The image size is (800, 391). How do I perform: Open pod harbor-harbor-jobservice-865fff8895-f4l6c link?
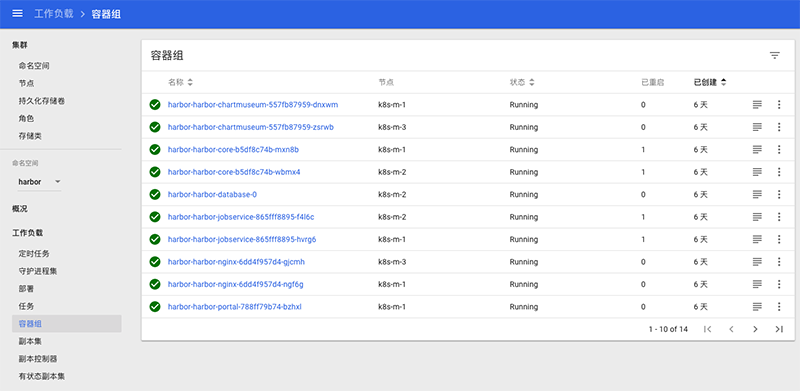point(241,217)
